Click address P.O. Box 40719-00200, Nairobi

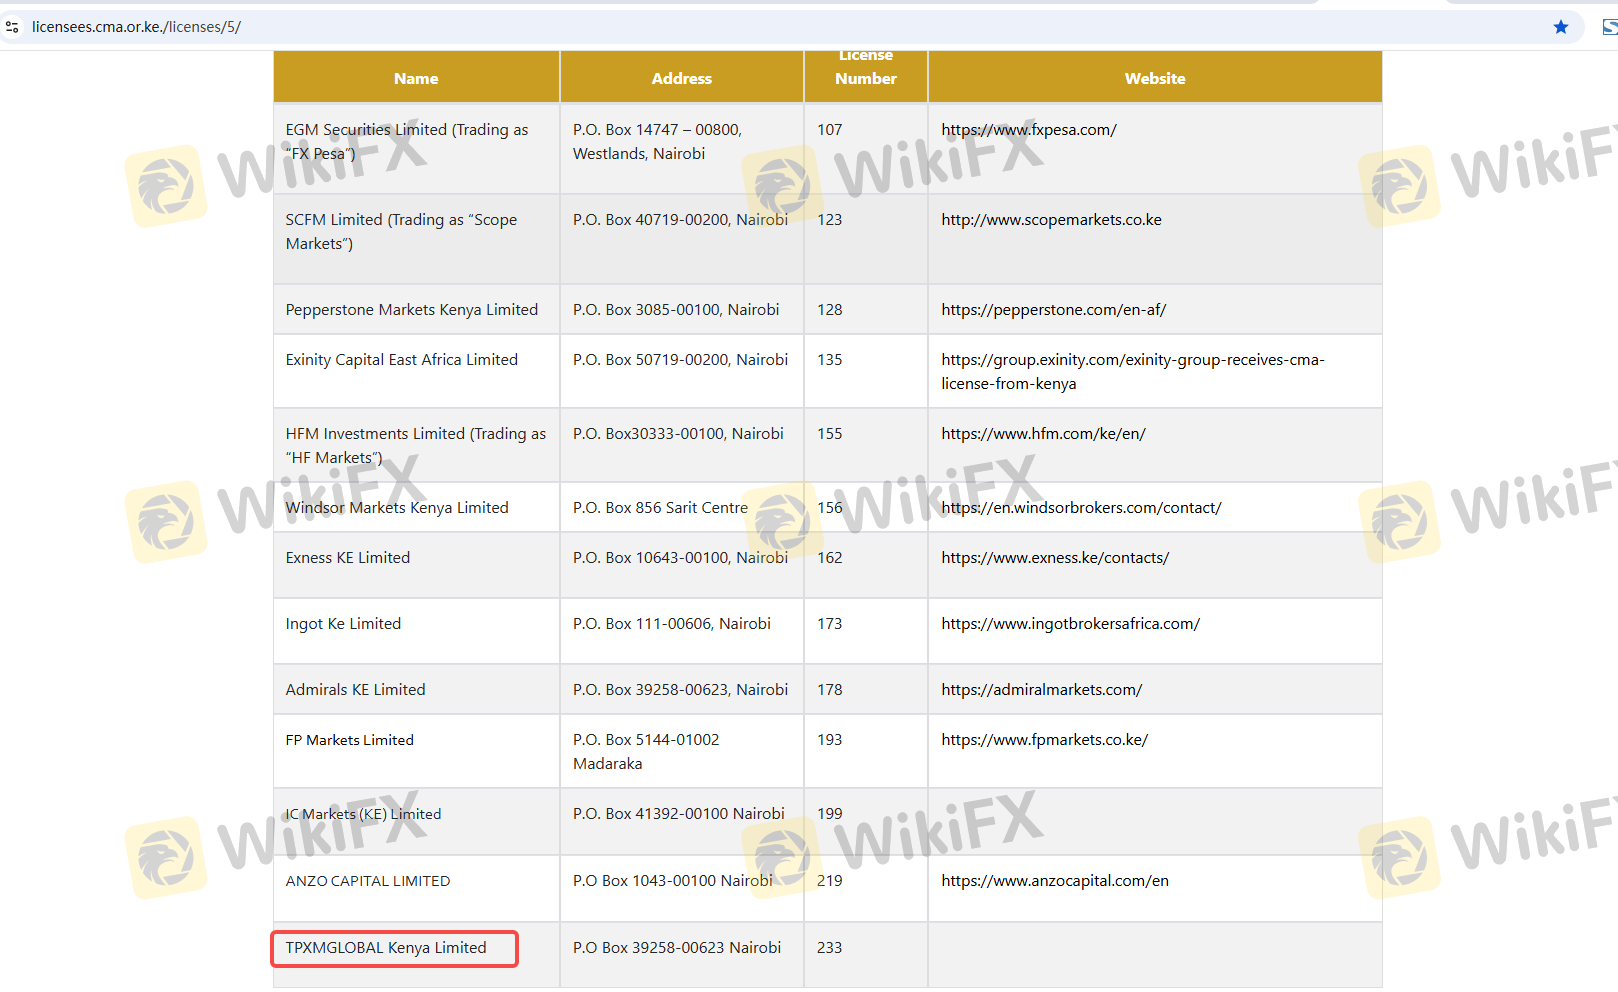point(680,220)
